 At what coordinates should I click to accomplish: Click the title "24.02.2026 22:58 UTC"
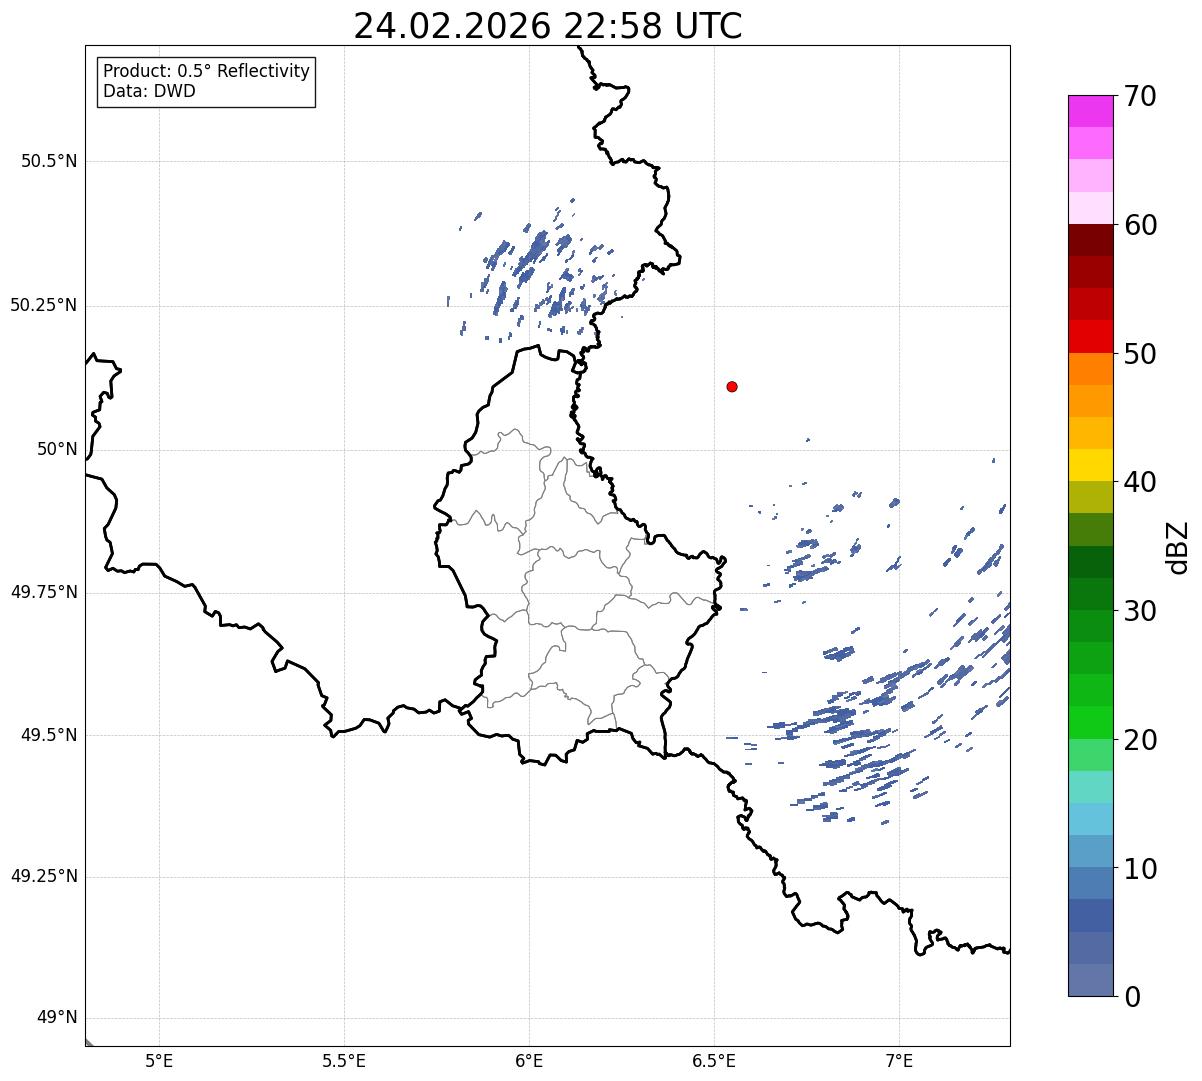(x=548, y=26)
